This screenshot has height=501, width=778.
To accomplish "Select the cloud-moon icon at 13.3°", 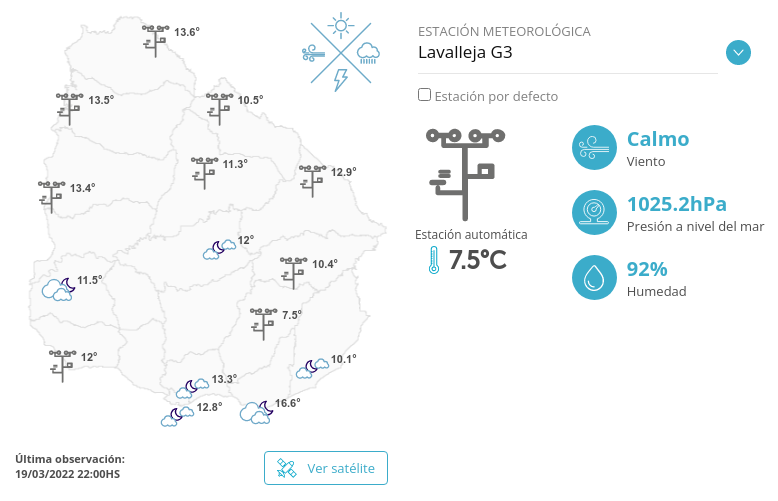I will (x=193, y=388).
